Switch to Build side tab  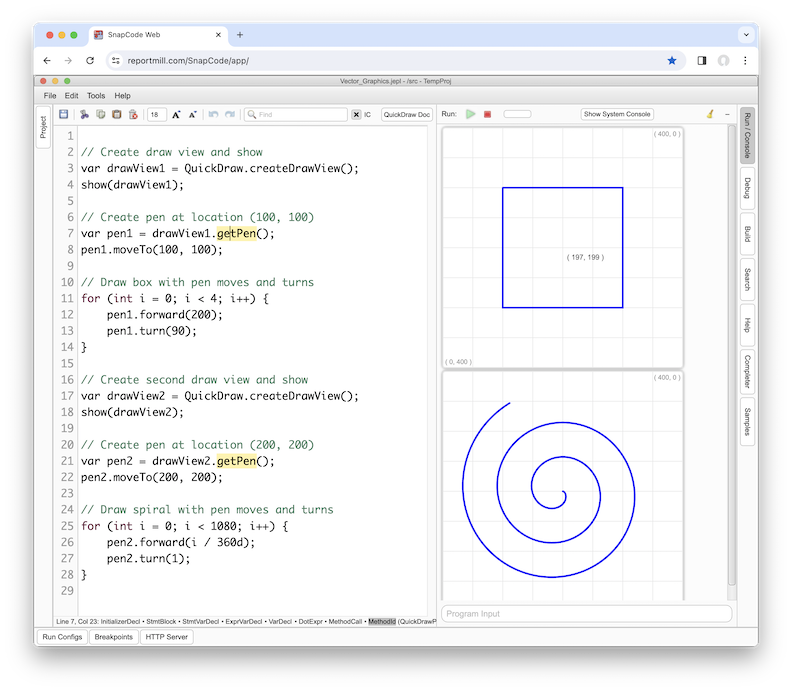pyautogui.click(x=747, y=234)
